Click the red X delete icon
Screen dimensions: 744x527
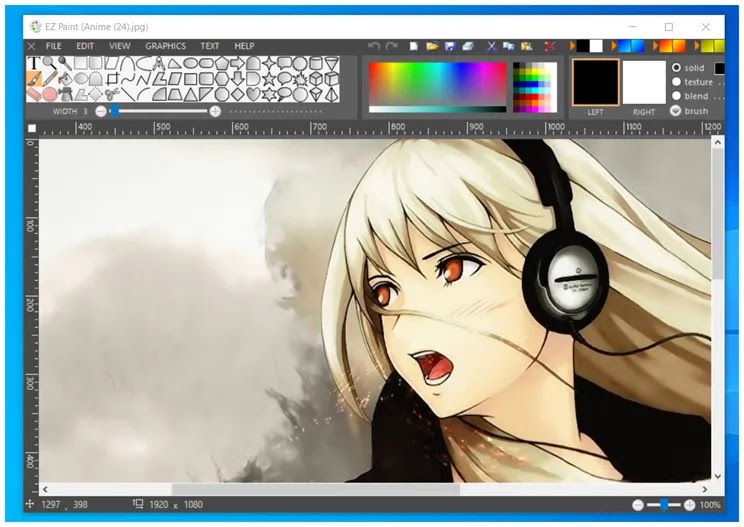pos(549,46)
